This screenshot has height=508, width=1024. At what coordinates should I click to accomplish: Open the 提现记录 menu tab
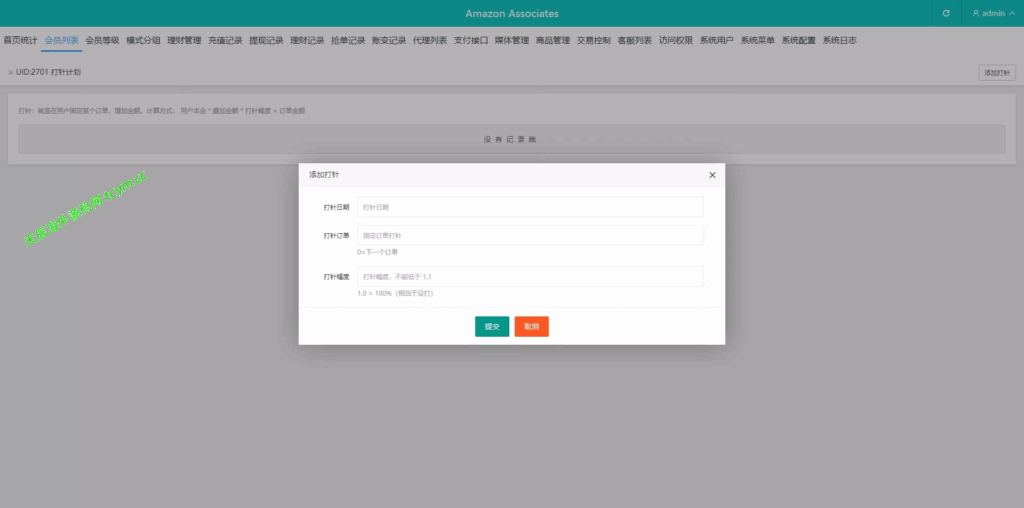(266, 40)
